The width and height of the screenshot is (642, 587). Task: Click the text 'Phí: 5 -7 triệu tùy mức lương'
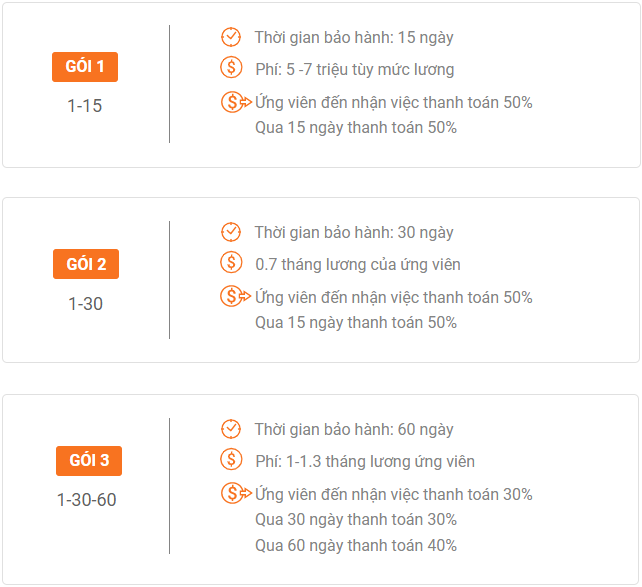(354, 70)
